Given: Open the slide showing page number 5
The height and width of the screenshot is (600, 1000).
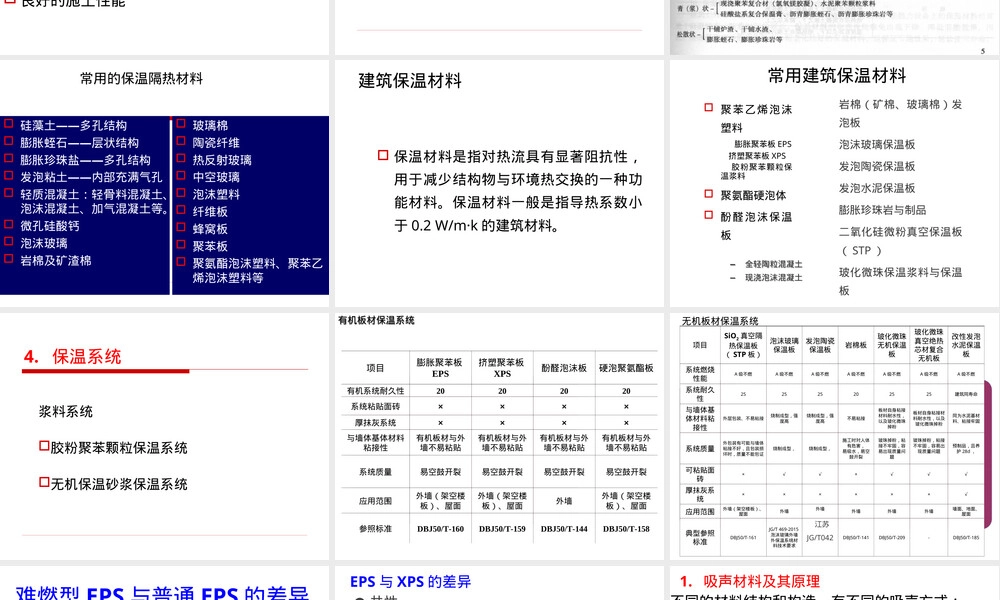Looking at the screenshot, I should (x=835, y=27).
